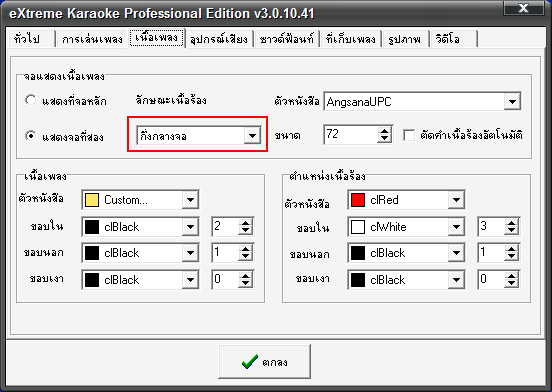Viewport: 552px width, 392px height.
Task: Open position ขอบนอก clBlack color dropdown
Action: point(457,253)
